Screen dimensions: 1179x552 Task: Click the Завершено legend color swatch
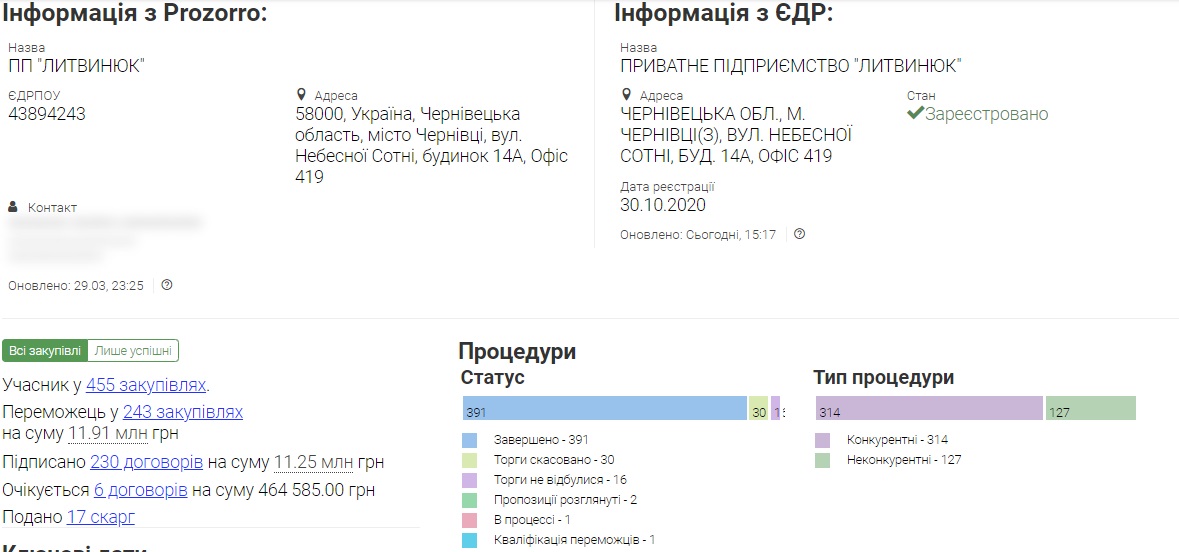coord(469,441)
